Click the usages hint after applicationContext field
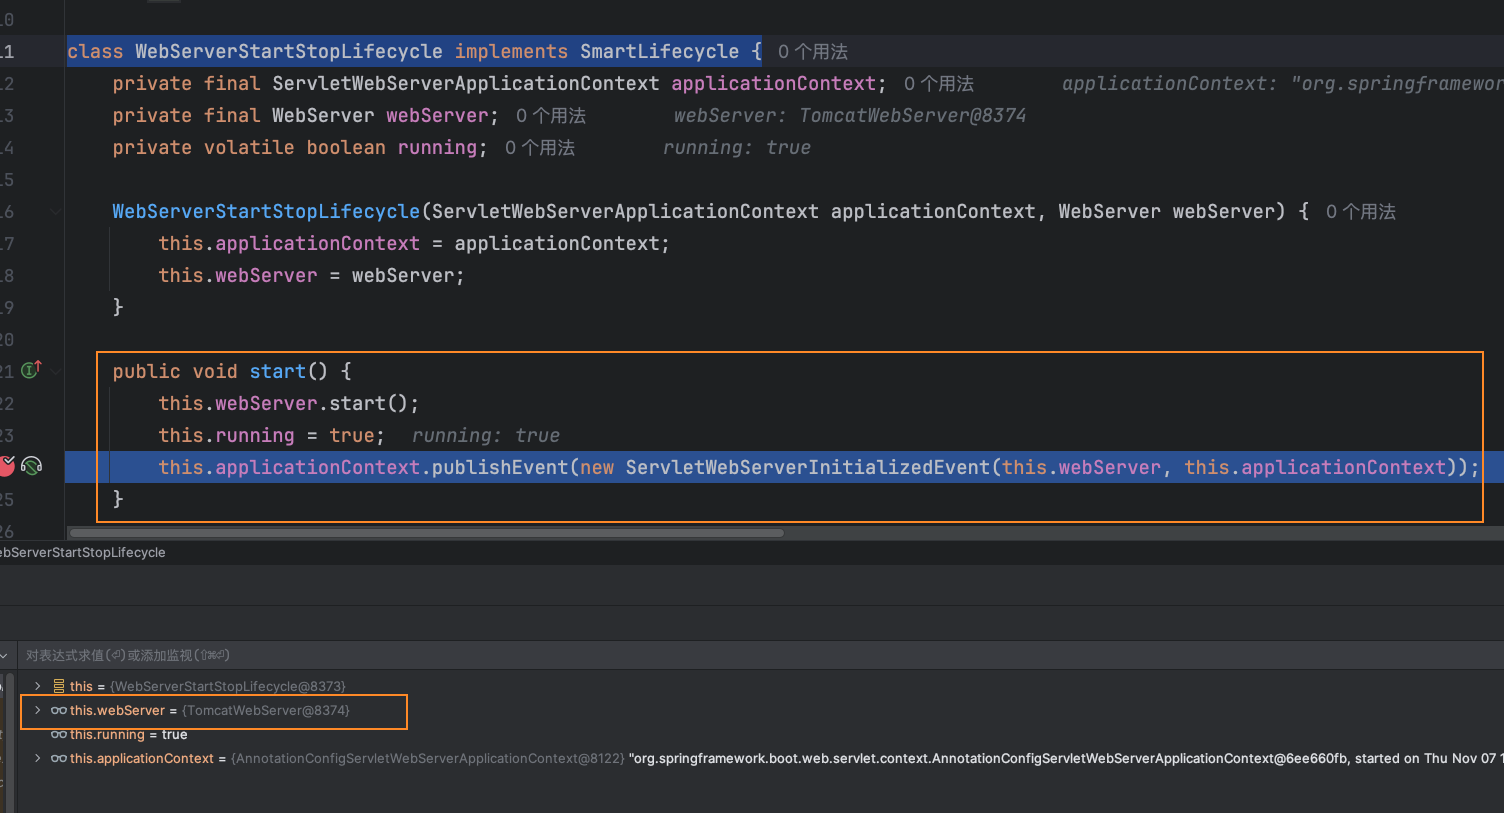The height and width of the screenshot is (813, 1504). [x=939, y=84]
